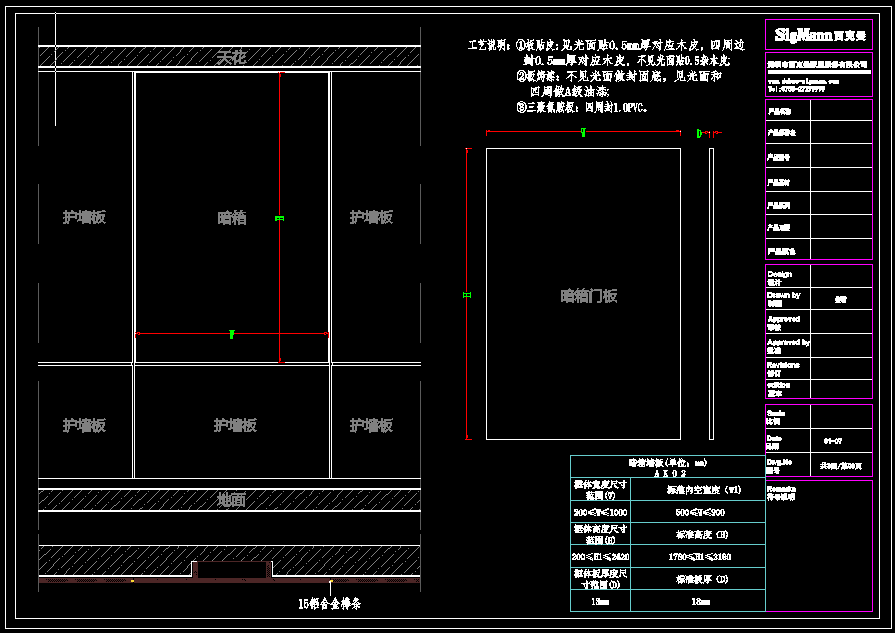Select the 暗箱门板 door panel label
The height and width of the screenshot is (633, 895).
tap(588, 295)
